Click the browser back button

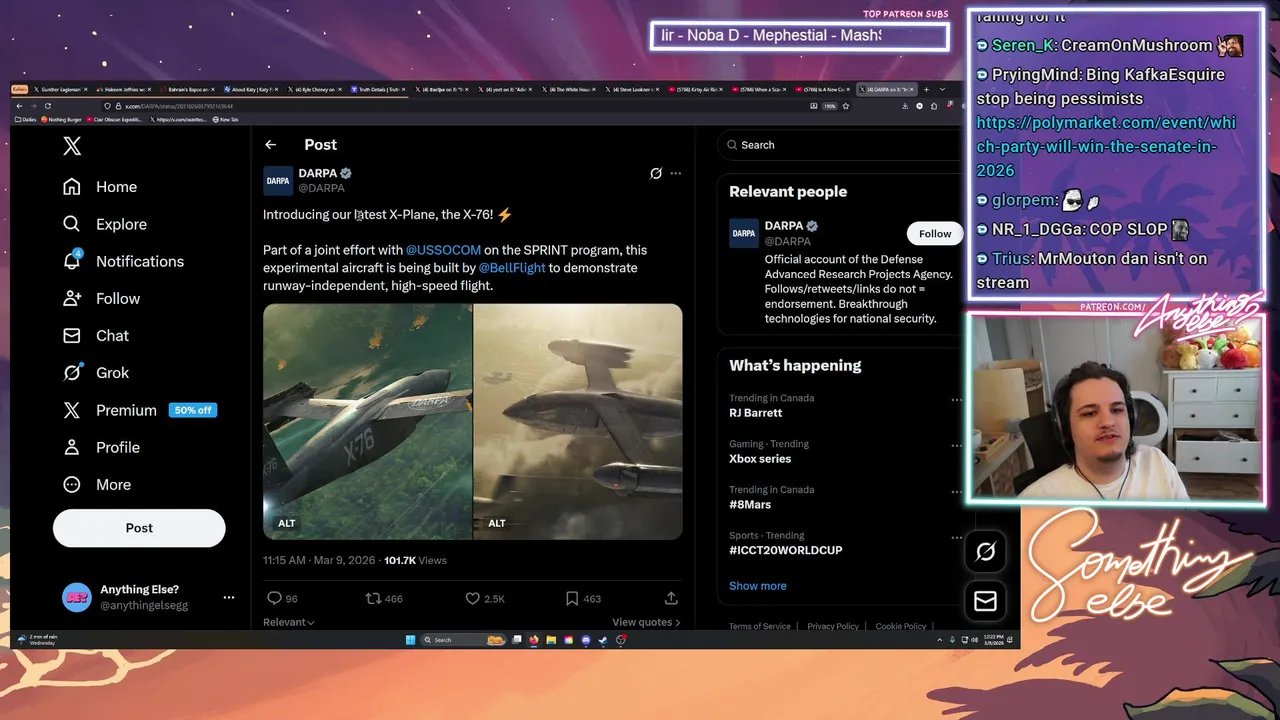[19, 106]
